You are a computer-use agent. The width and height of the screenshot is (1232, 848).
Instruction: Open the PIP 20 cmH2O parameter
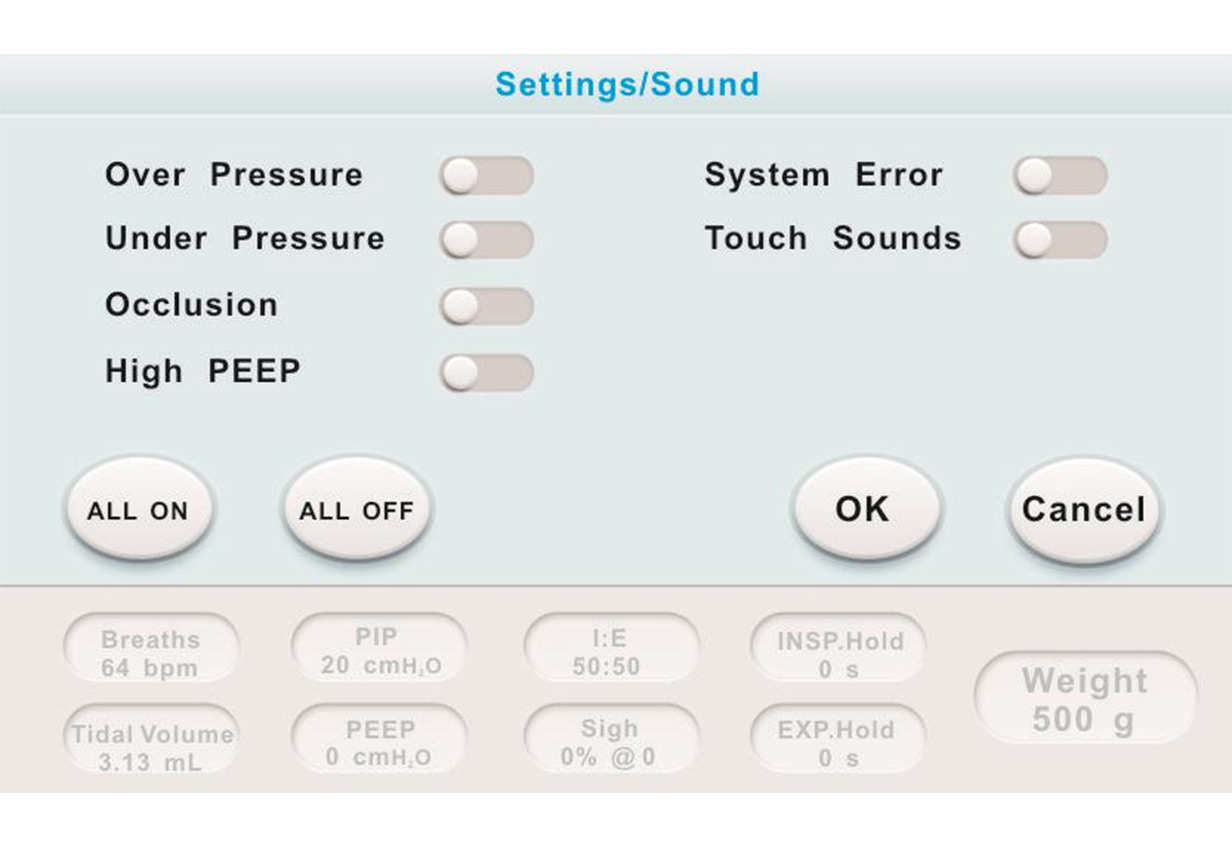(x=379, y=651)
